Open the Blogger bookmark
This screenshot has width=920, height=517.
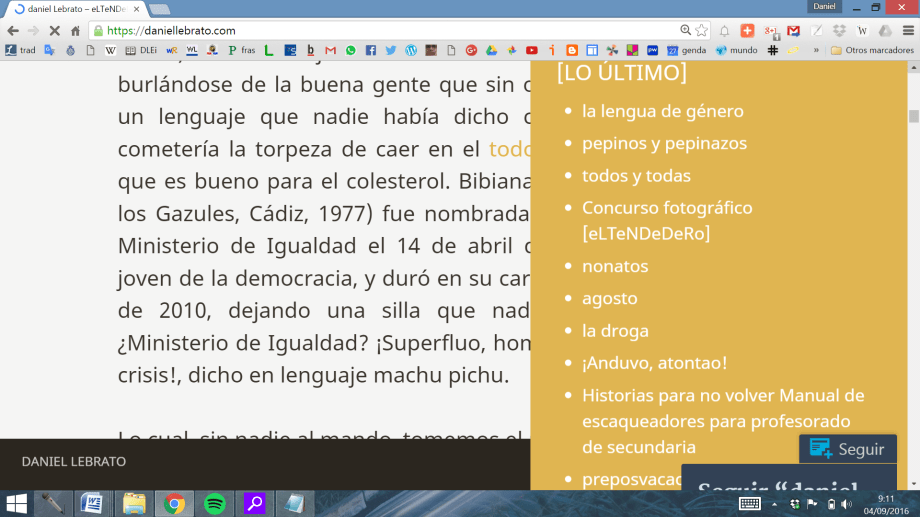pyautogui.click(x=572, y=50)
